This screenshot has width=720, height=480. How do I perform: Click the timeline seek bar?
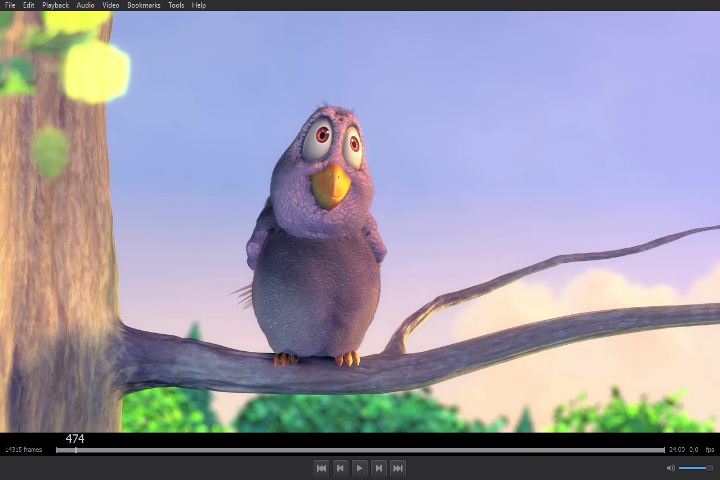(x=360, y=450)
